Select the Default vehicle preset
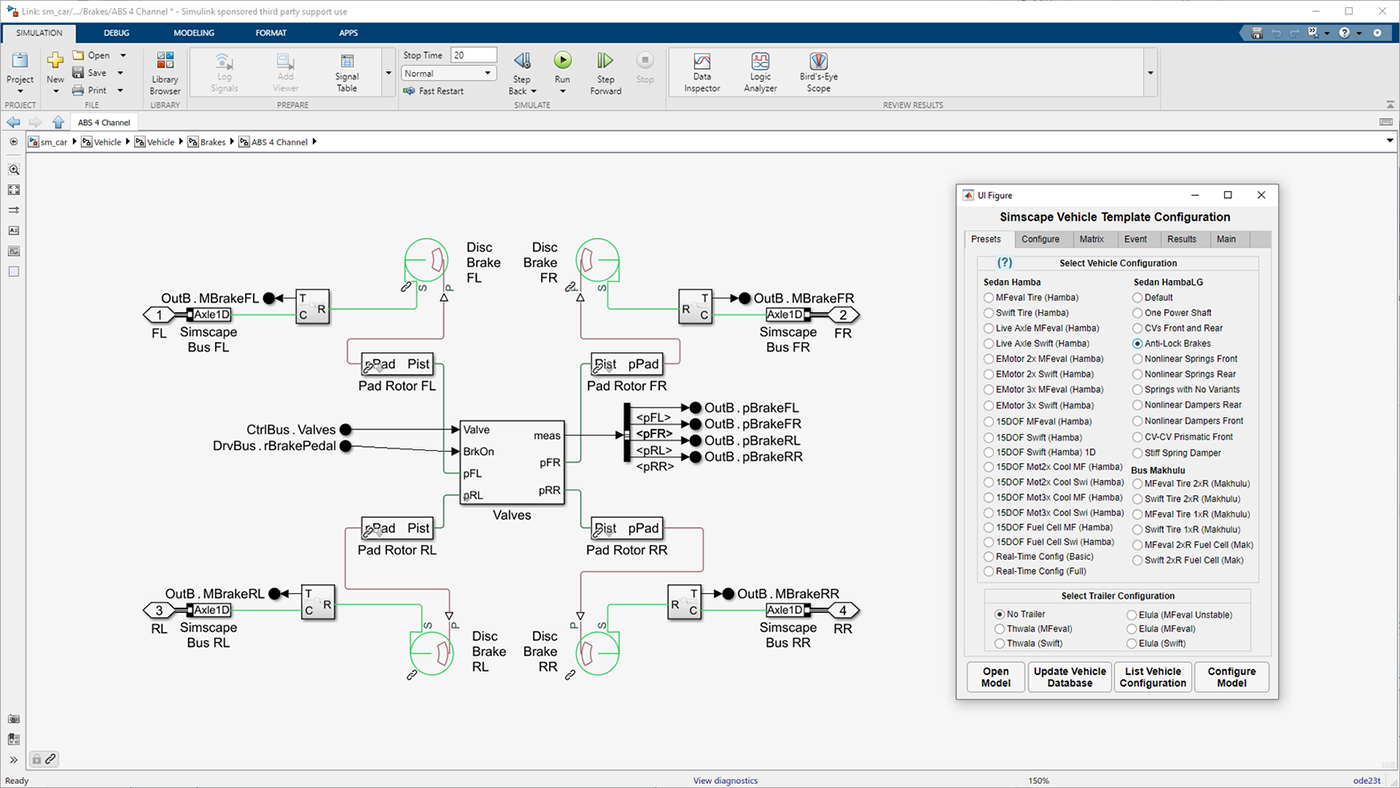1400x788 pixels. pyautogui.click(x=1138, y=298)
